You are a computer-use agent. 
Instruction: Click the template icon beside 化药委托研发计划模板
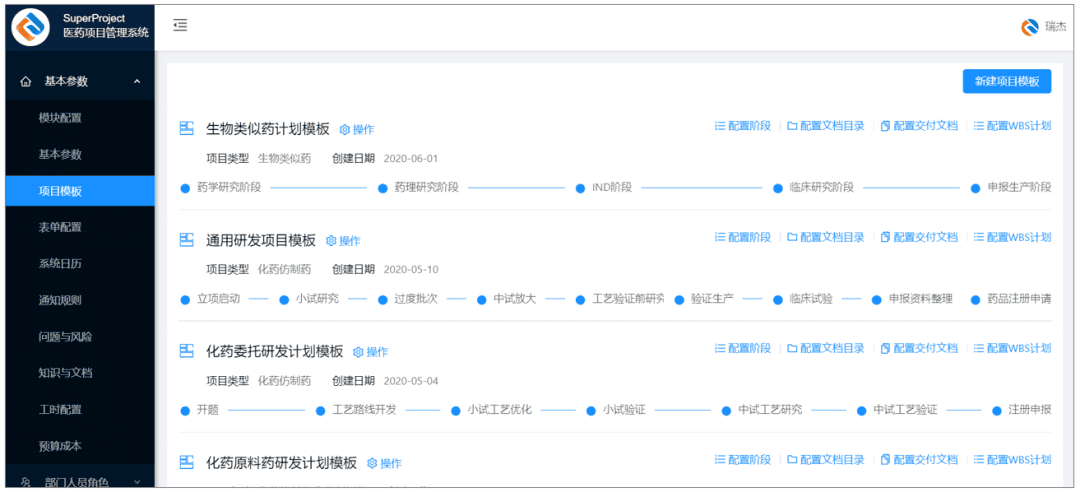click(187, 351)
